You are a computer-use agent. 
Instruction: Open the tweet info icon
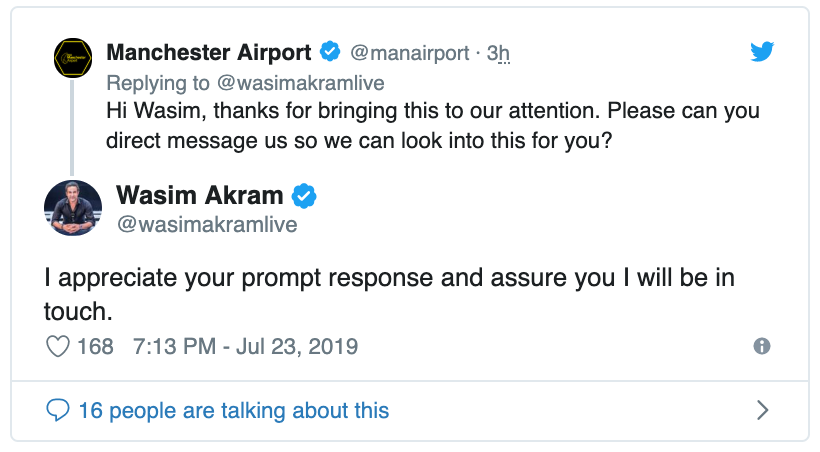(762, 347)
